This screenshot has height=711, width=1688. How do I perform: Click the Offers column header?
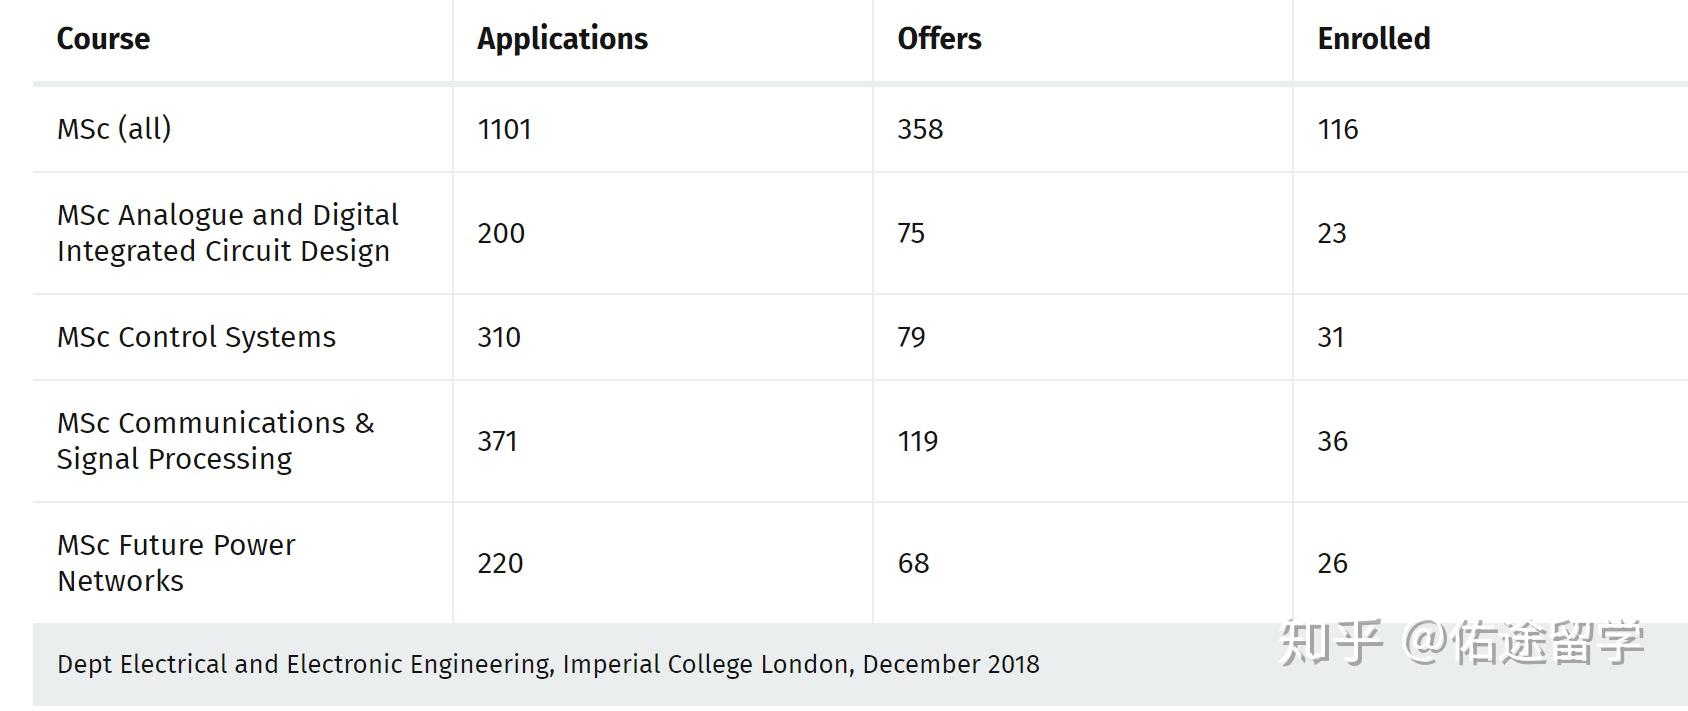(939, 39)
